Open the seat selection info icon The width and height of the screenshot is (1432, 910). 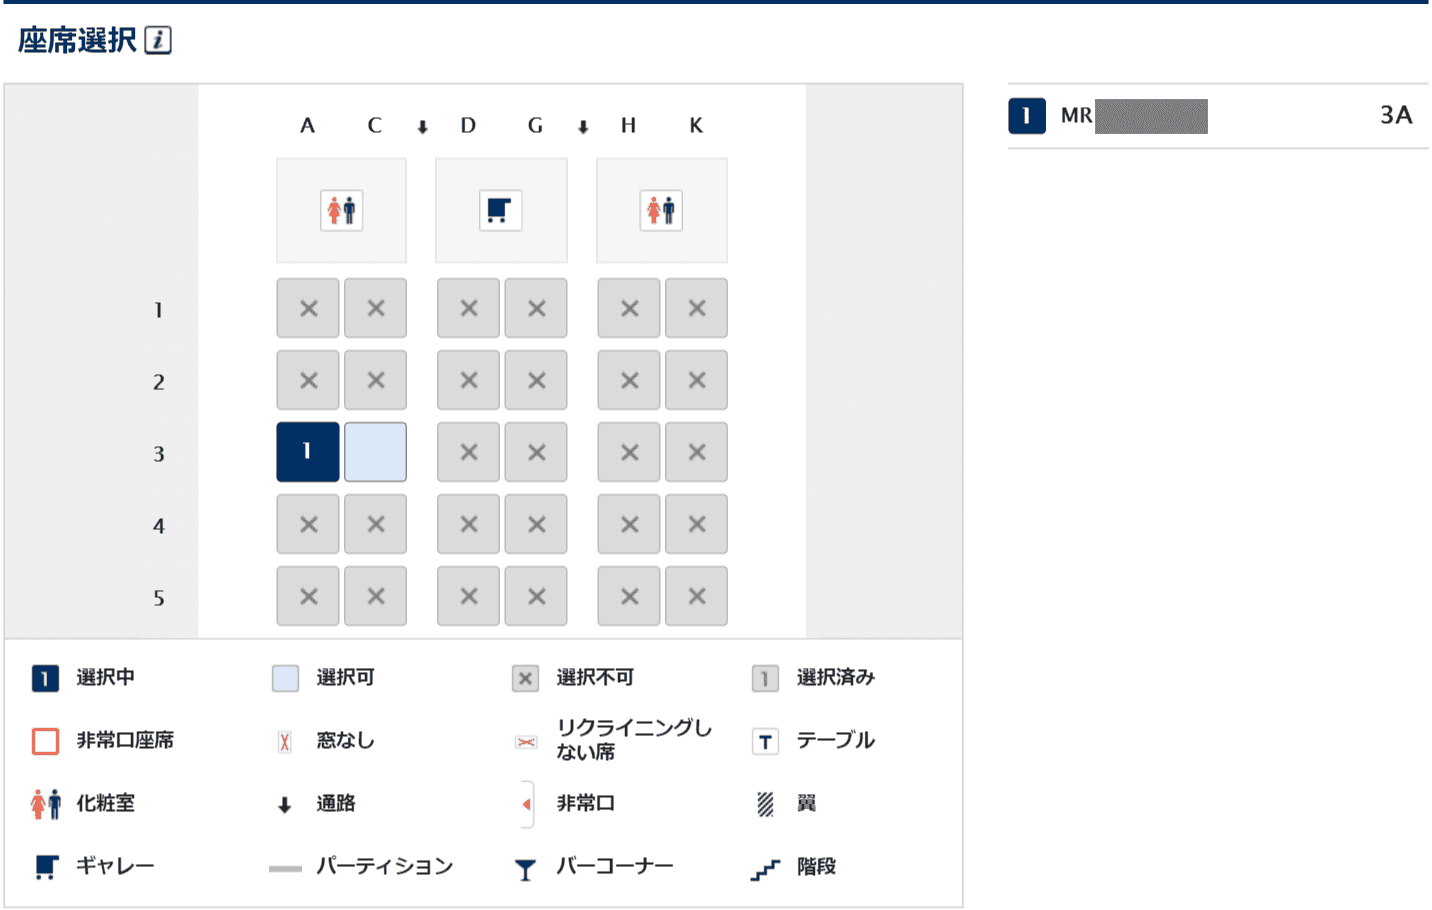coord(158,40)
